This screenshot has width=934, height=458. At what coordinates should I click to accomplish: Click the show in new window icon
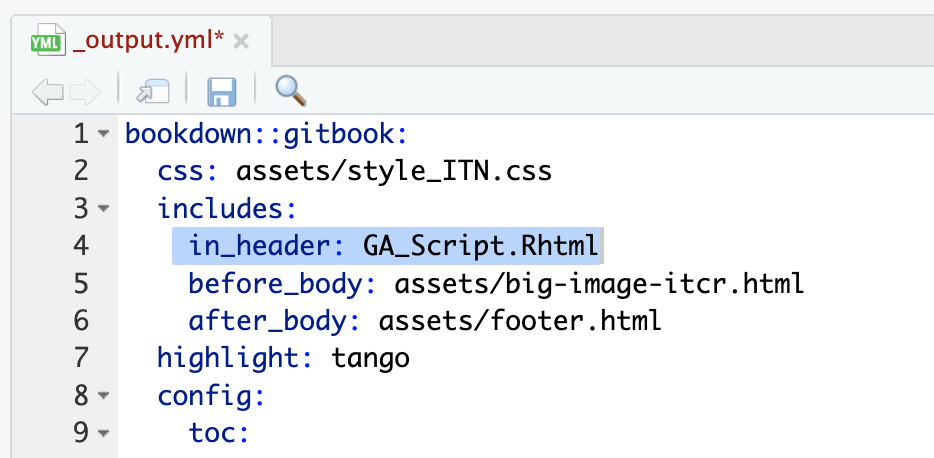153,93
